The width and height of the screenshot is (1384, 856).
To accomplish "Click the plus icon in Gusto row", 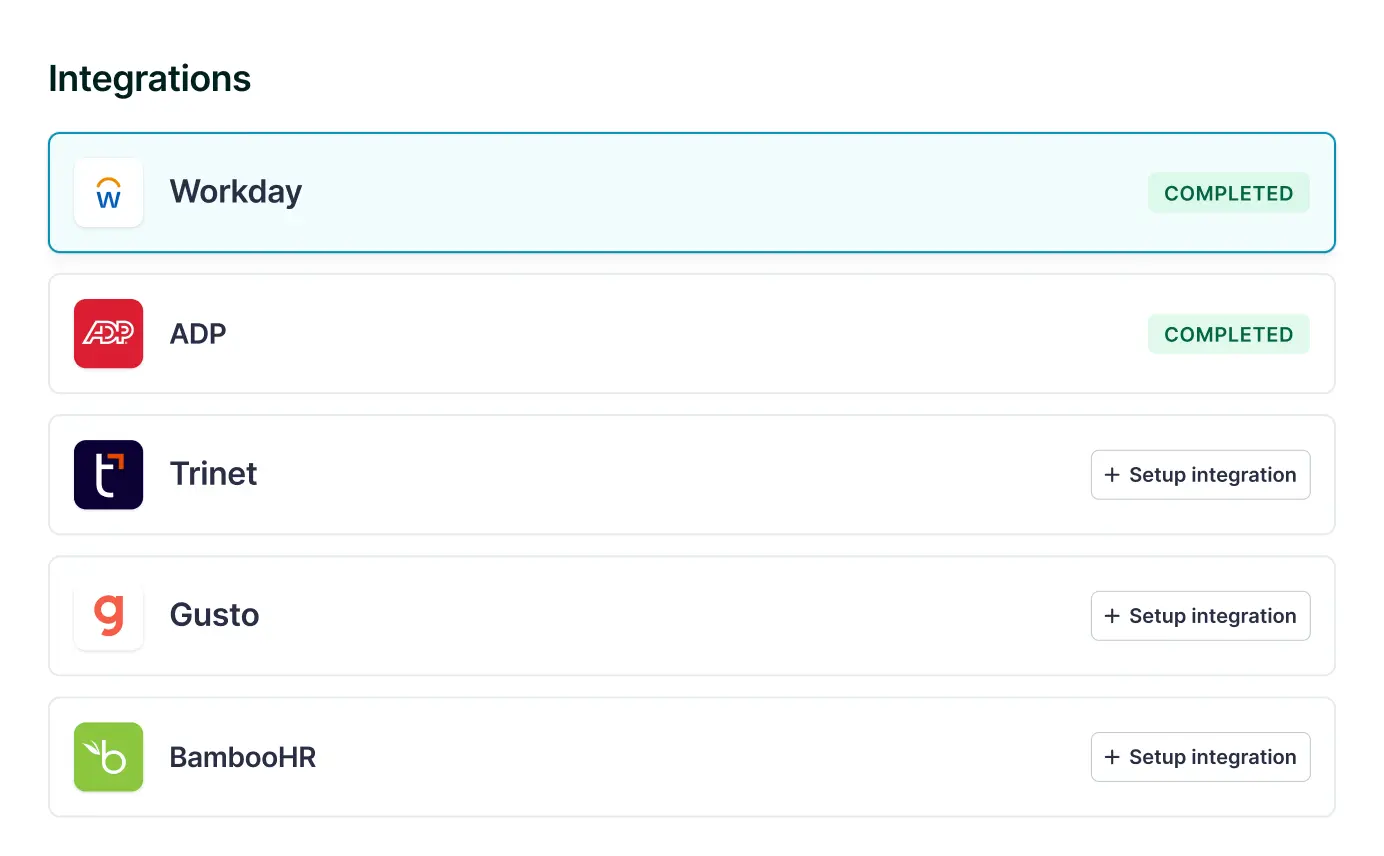I will point(1111,616).
